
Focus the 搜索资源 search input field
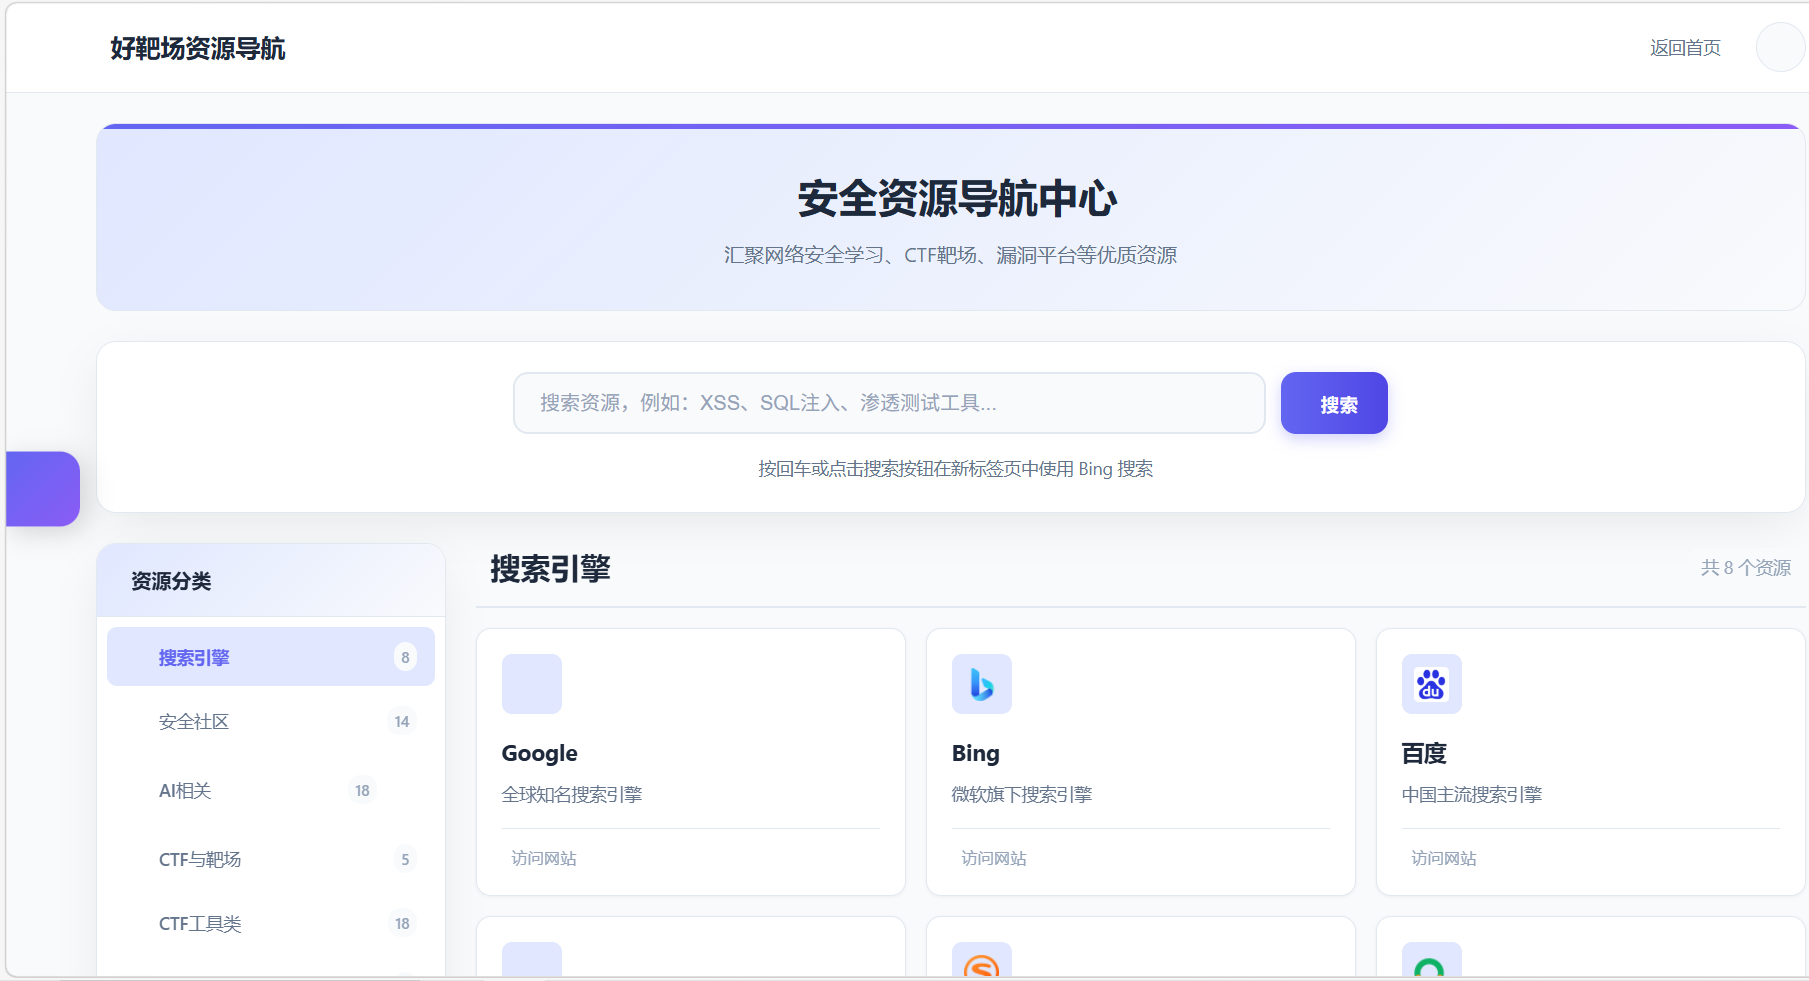(x=889, y=403)
